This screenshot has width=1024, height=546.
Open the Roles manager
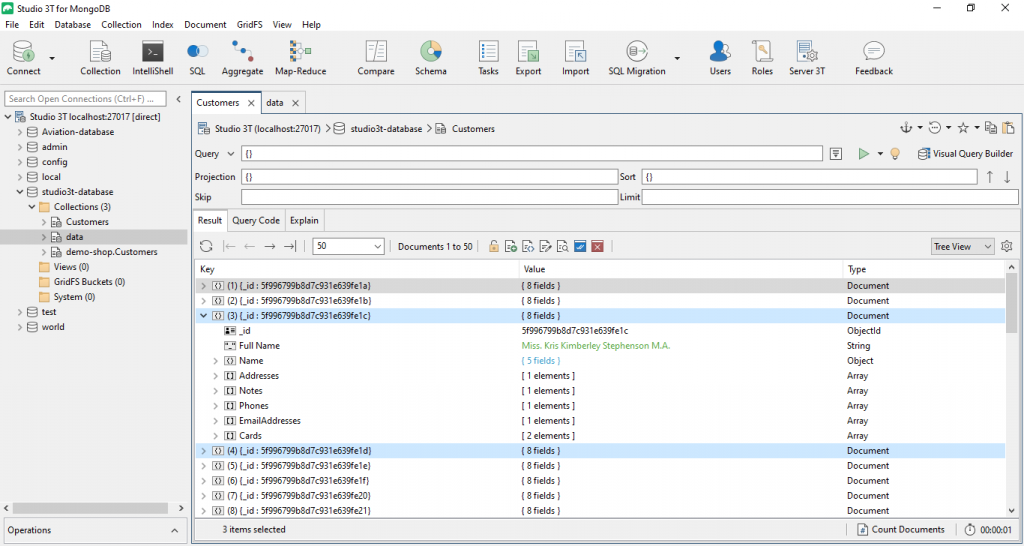pos(762,58)
